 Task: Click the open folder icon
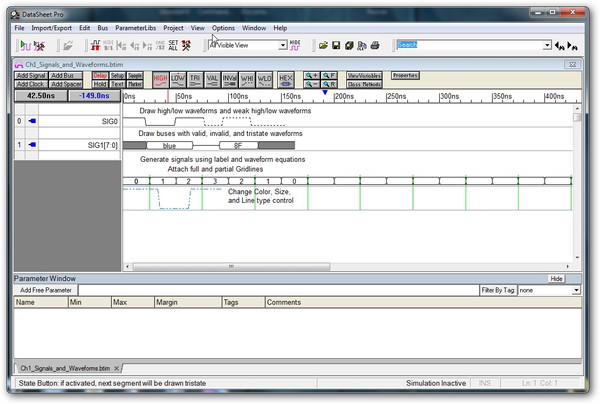tap(323, 45)
